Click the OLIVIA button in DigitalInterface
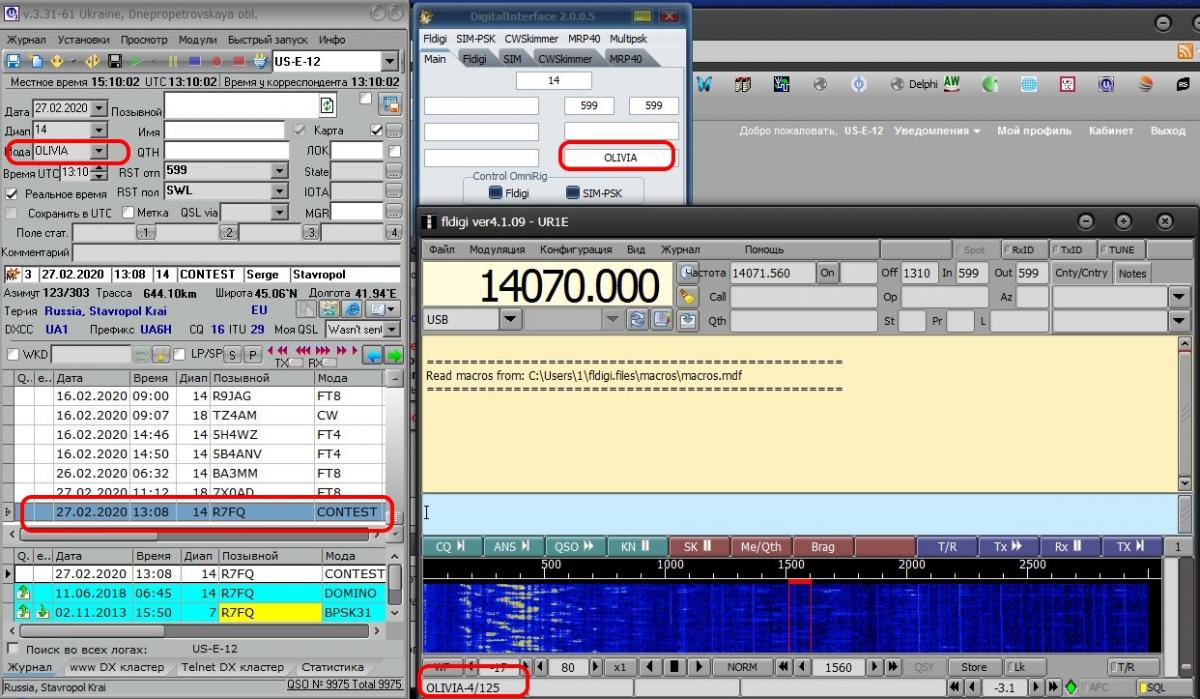This screenshot has height=699, width=1200. click(x=620, y=158)
